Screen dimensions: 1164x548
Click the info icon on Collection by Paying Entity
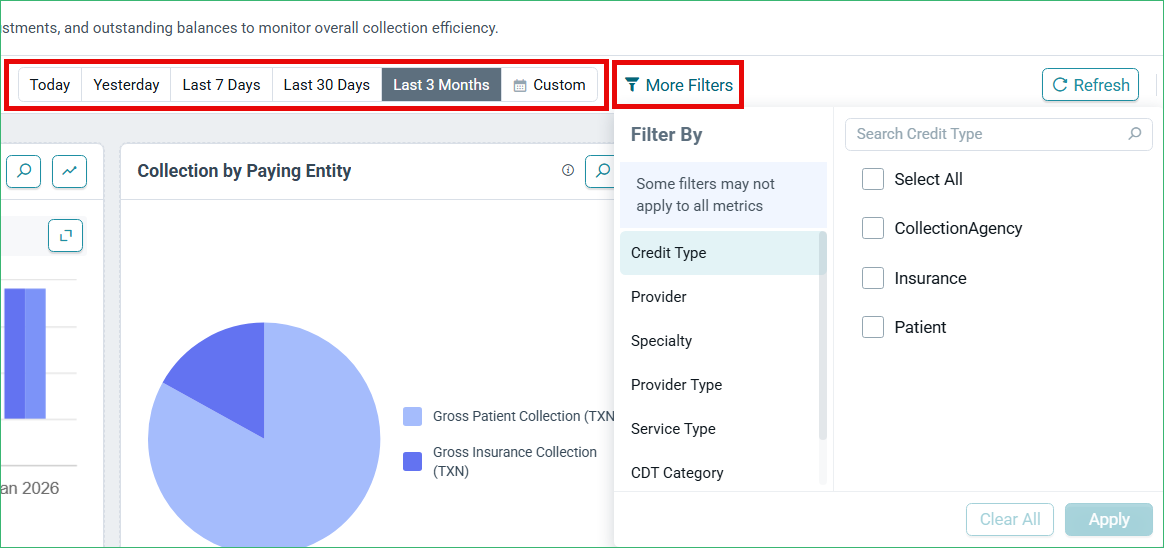(x=568, y=170)
